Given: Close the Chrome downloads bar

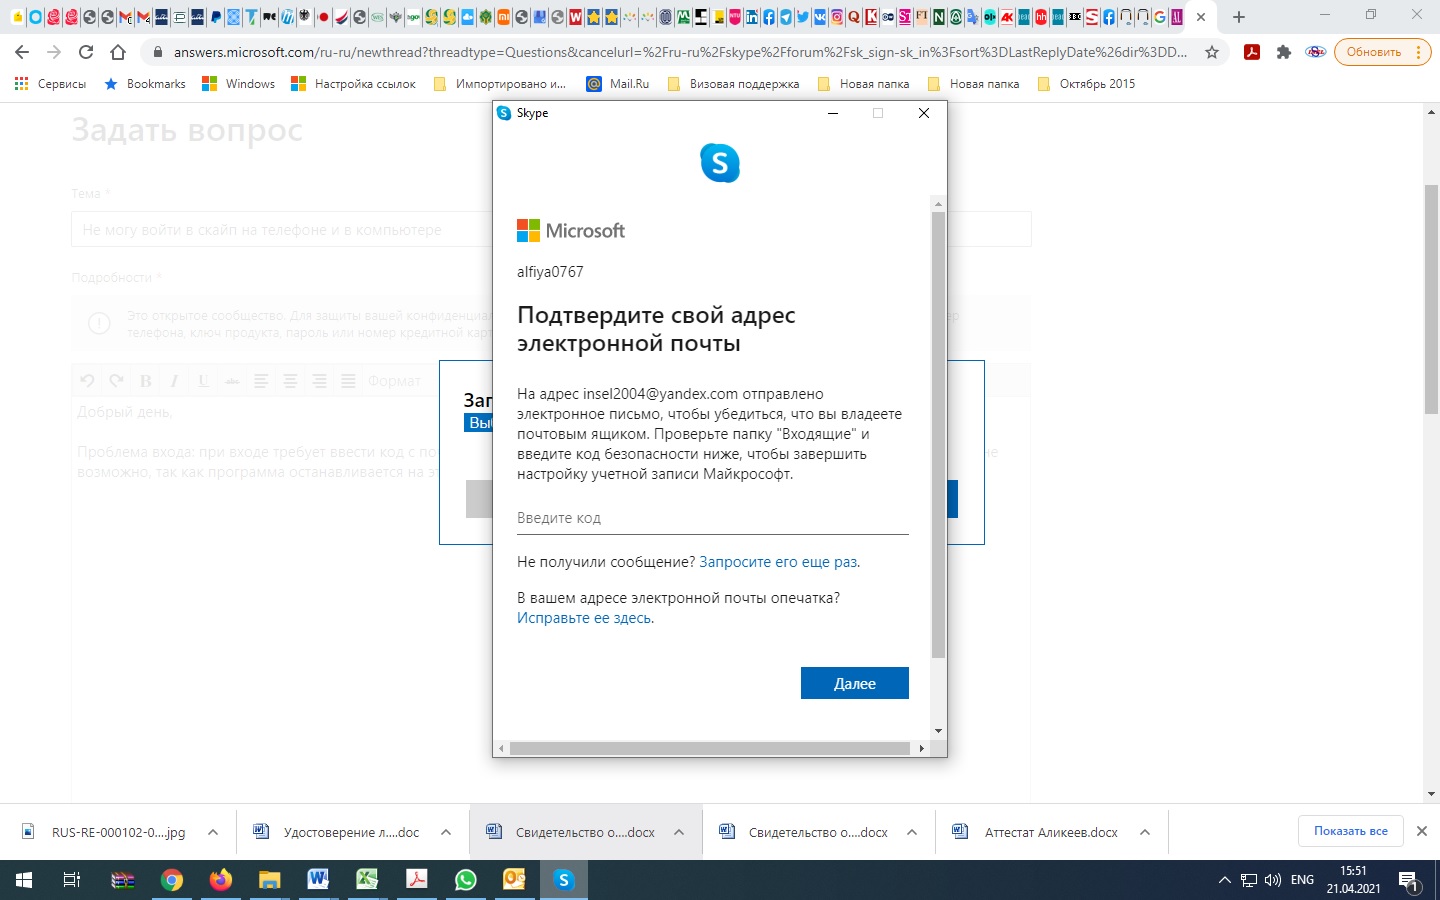Looking at the screenshot, I should pyautogui.click(x=1421, y=831).
